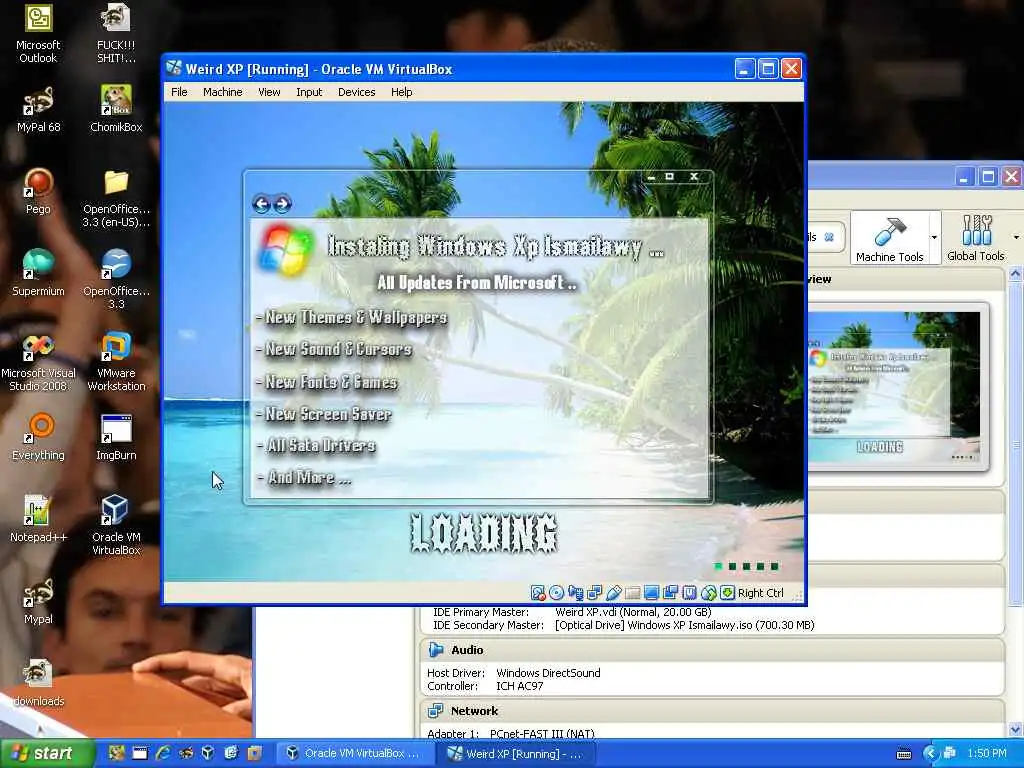Select the downloads desktop icon

tap(38, 684)
